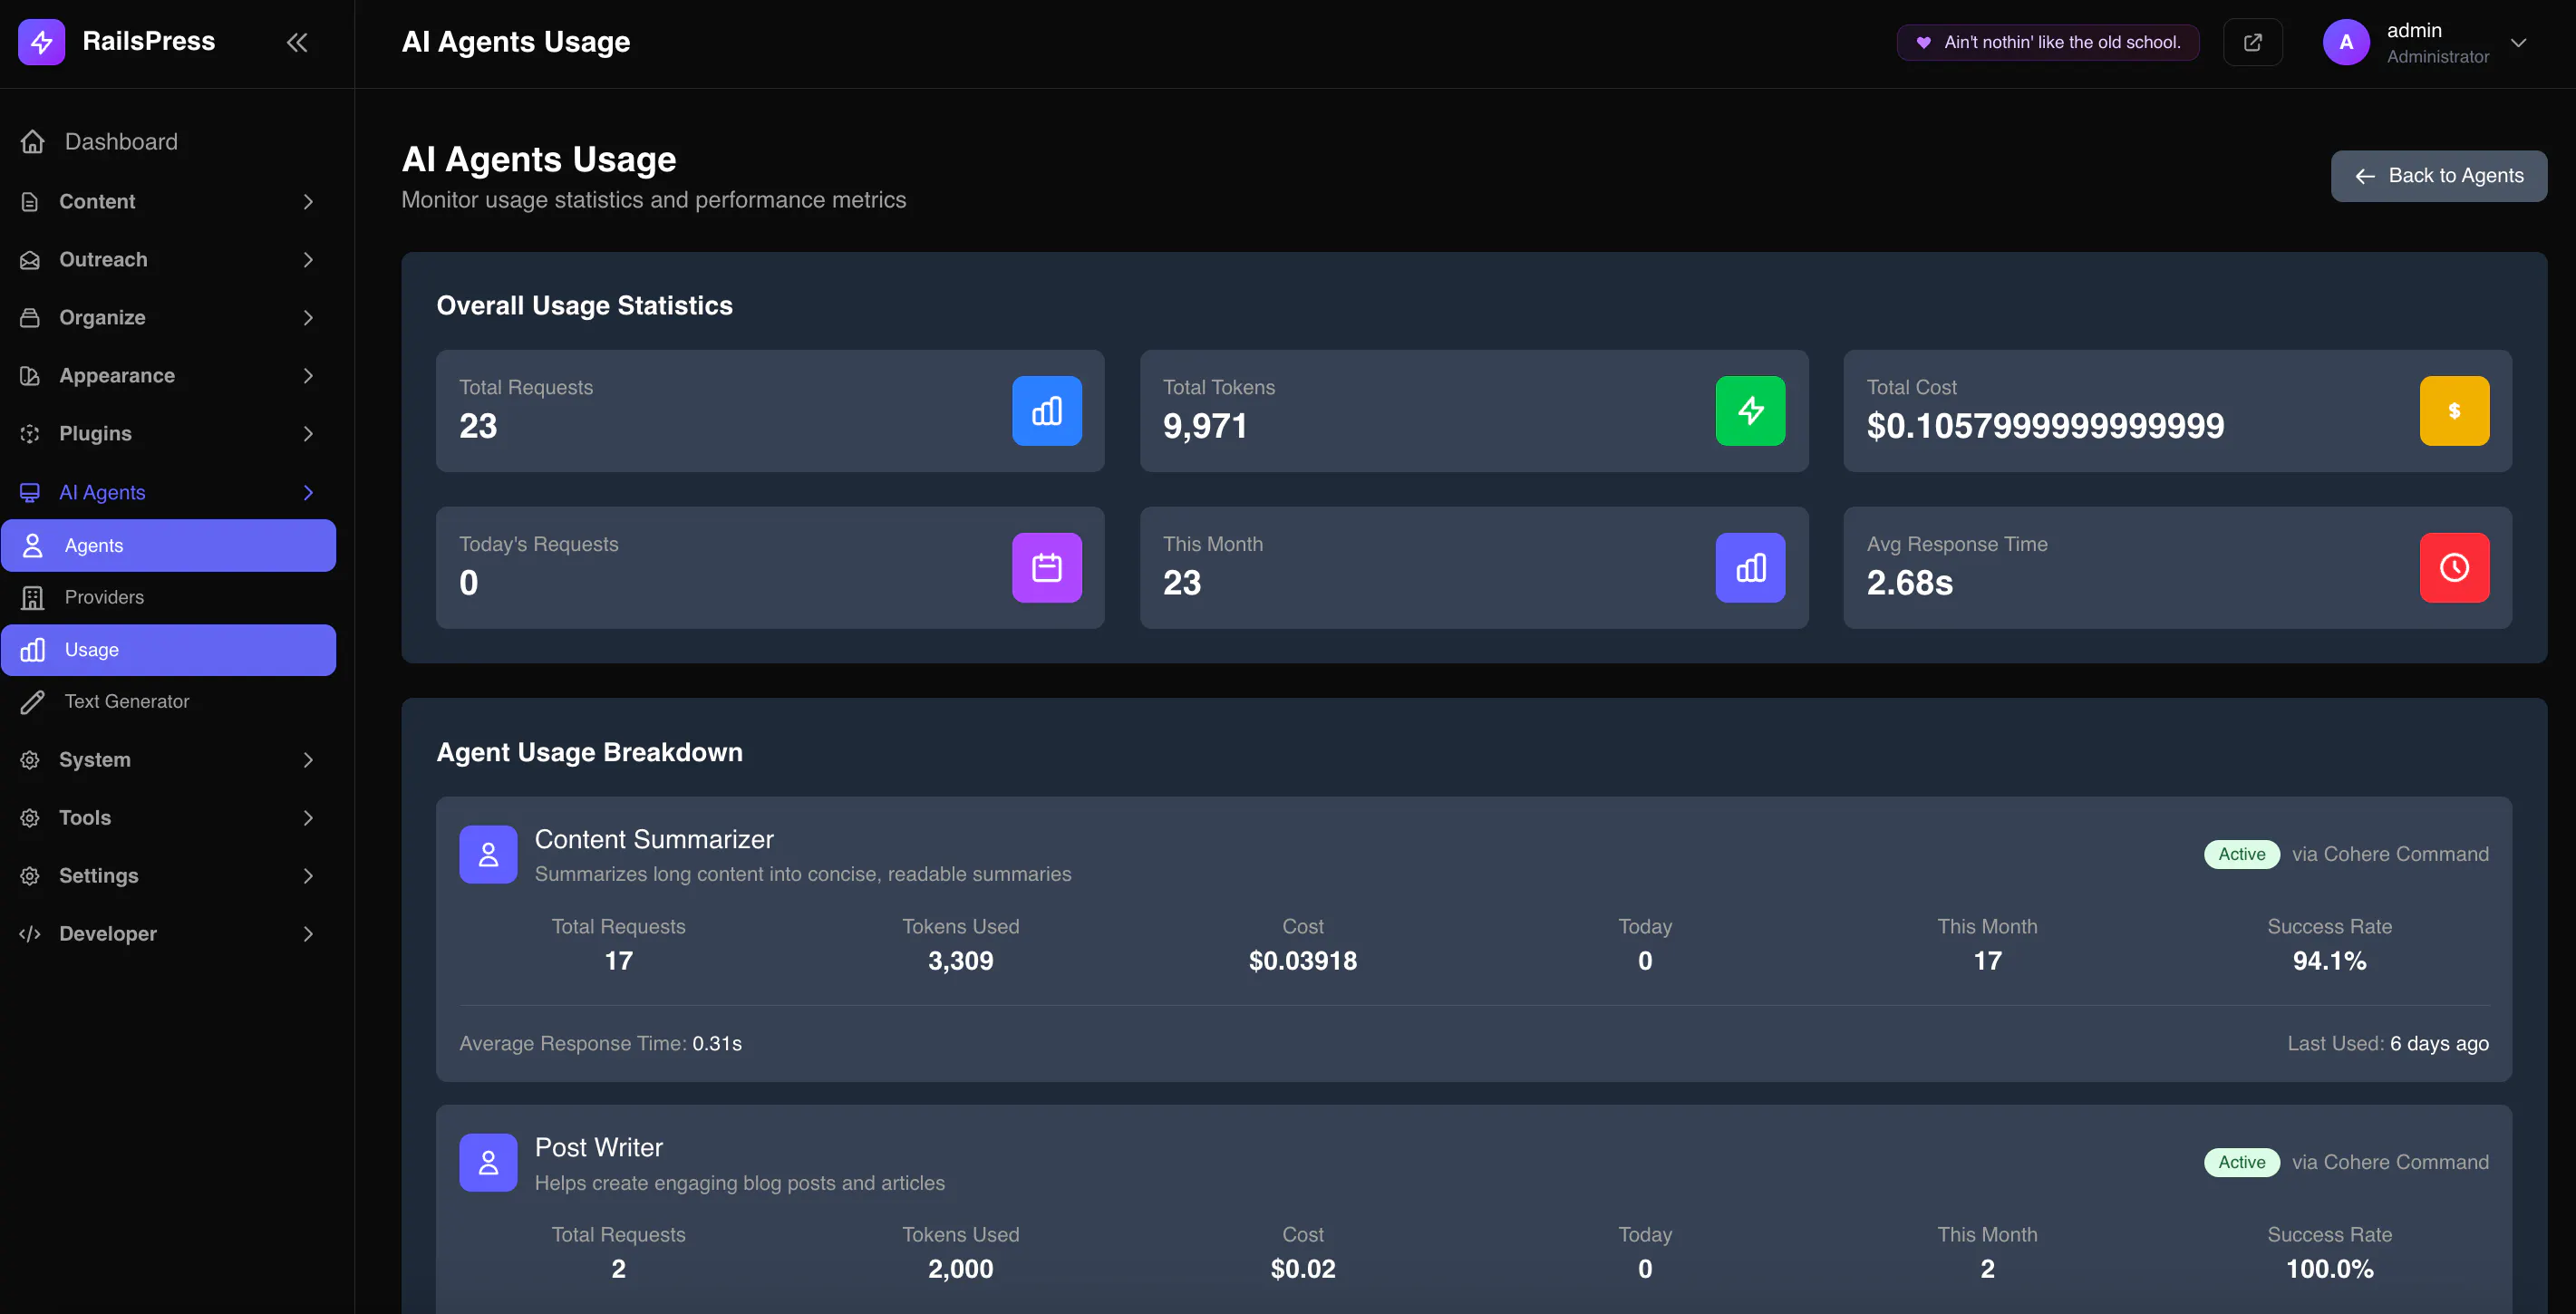Expand the Organize menu chevron
The width and height of the screenshot is (2576, 1314).
pos(308,318)
